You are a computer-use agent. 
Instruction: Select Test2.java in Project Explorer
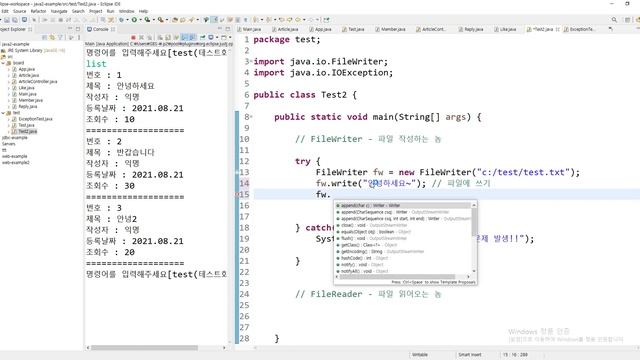pos(27,131)
